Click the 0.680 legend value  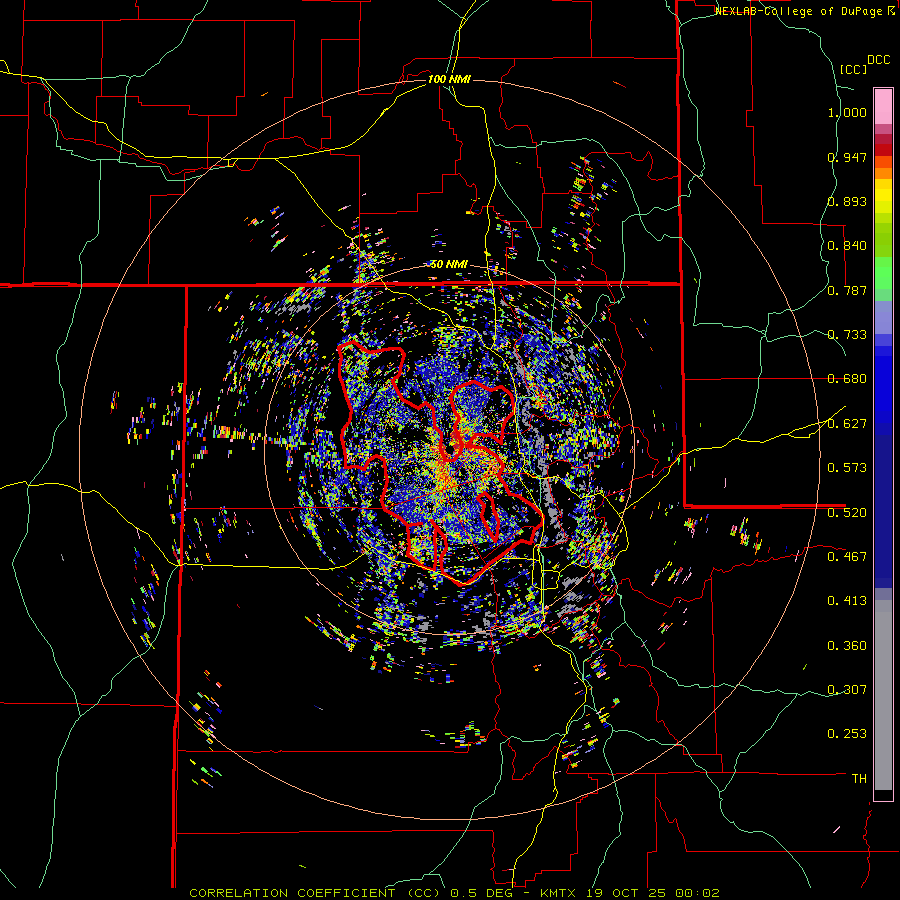[847, 379]
